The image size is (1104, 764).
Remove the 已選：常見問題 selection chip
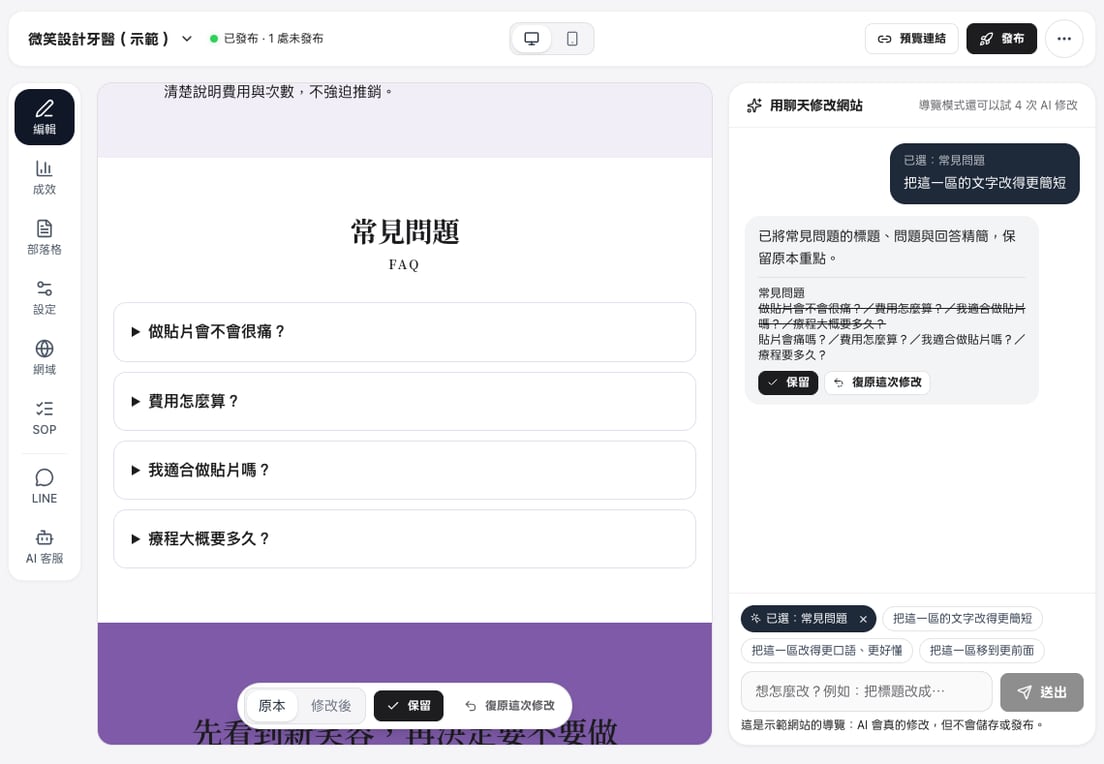pos(863,619)
